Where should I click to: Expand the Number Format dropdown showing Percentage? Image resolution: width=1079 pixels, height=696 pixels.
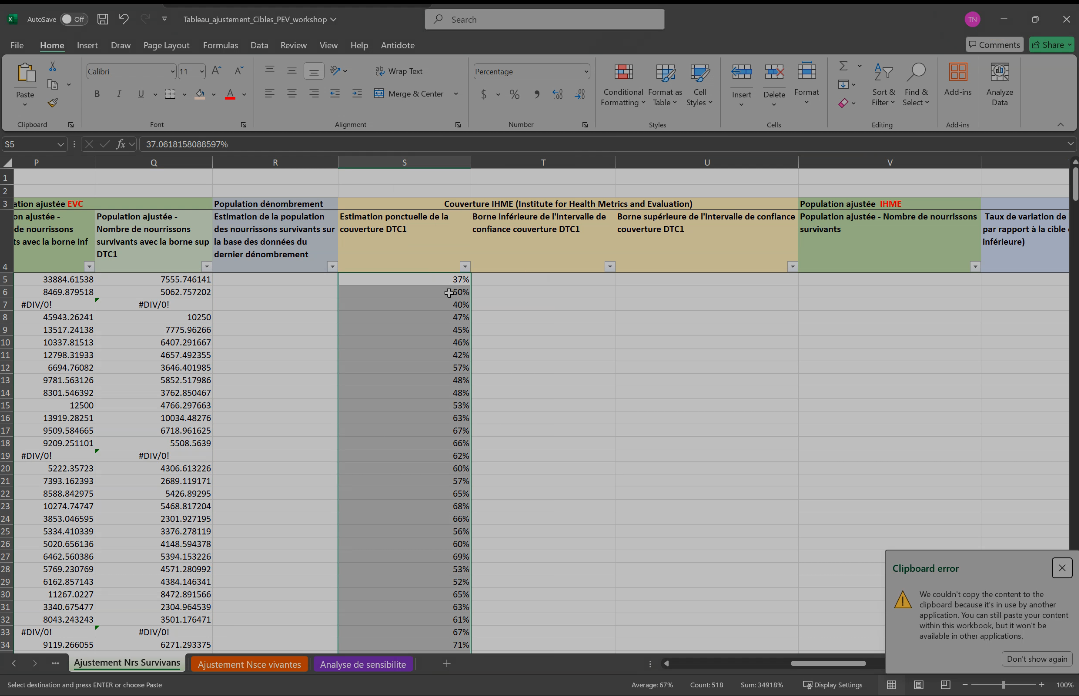coord(586,72)
